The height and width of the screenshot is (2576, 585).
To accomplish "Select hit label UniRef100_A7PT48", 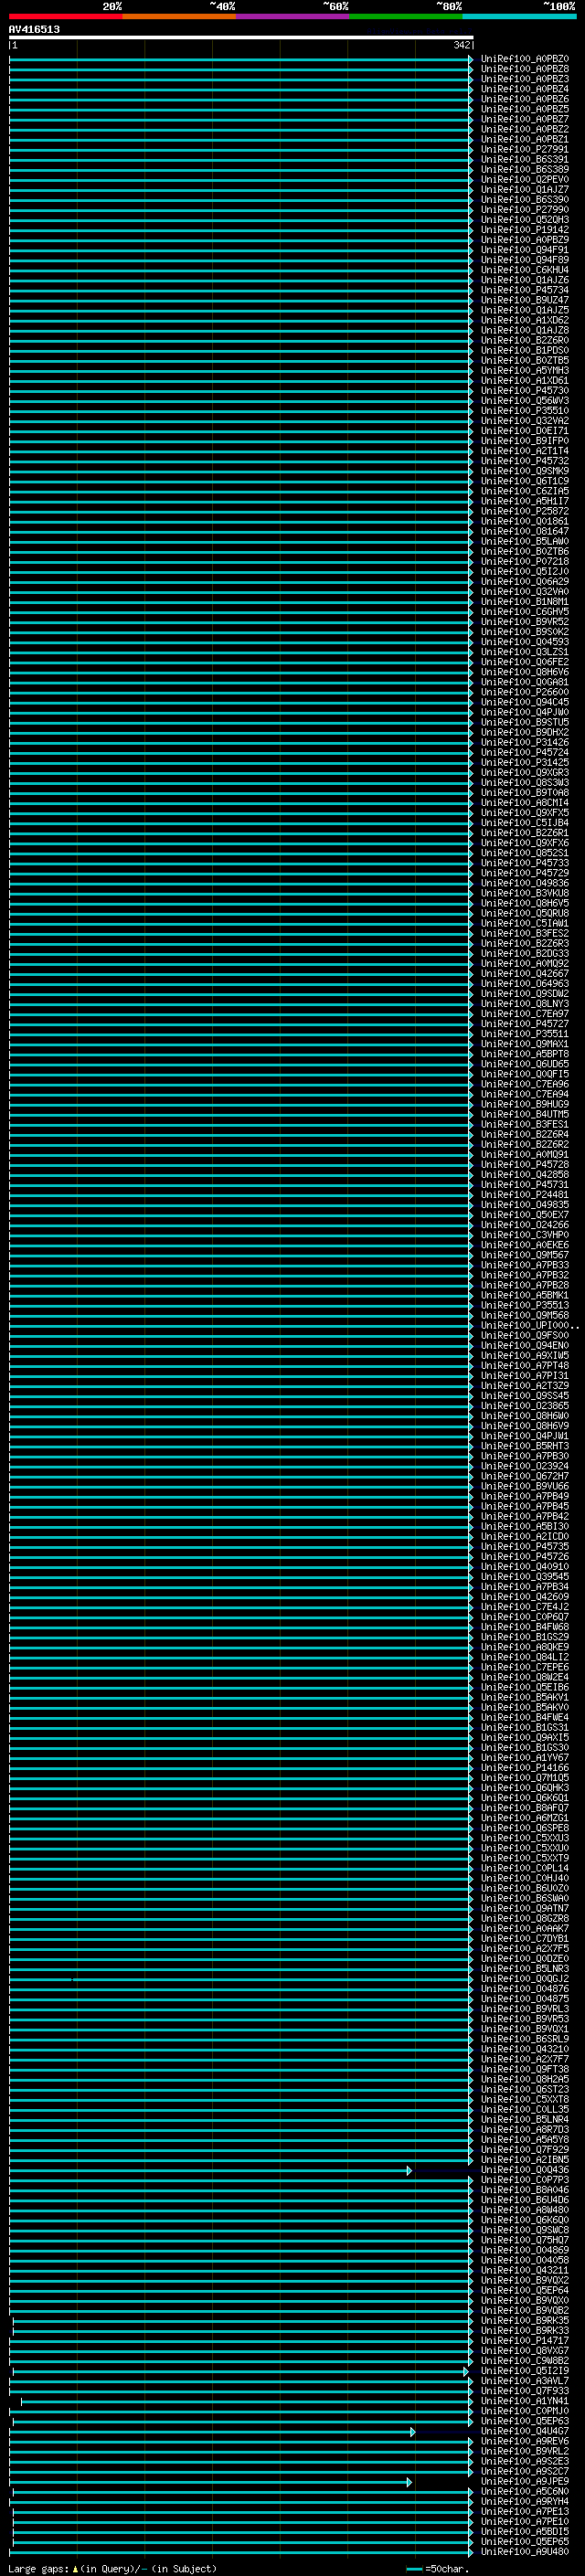I will click(x=525, y=1366).
